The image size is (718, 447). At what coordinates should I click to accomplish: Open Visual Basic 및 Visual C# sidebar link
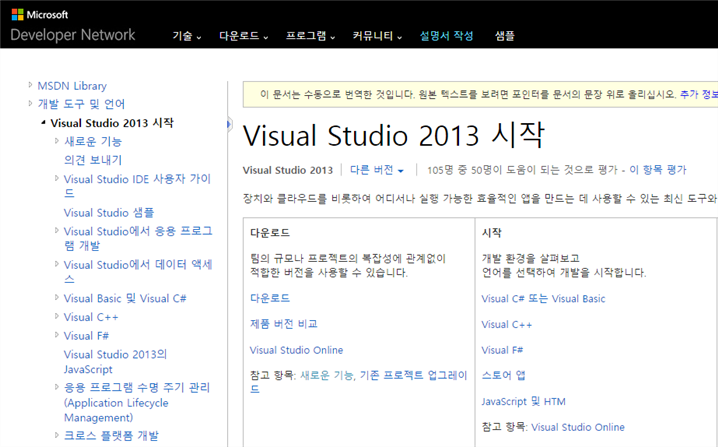pyautogui.click(x=125, y=299)
